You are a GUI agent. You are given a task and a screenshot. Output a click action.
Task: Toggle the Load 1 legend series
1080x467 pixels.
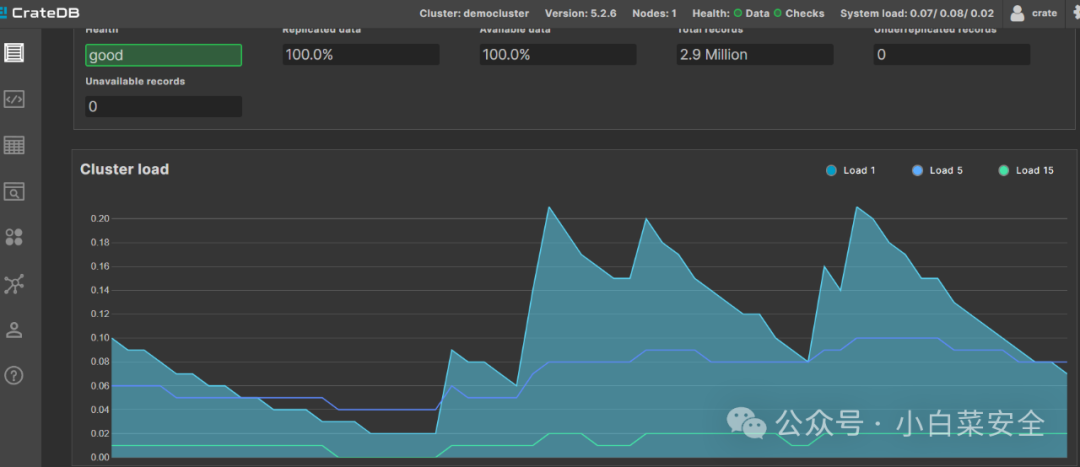coord(851,170)
